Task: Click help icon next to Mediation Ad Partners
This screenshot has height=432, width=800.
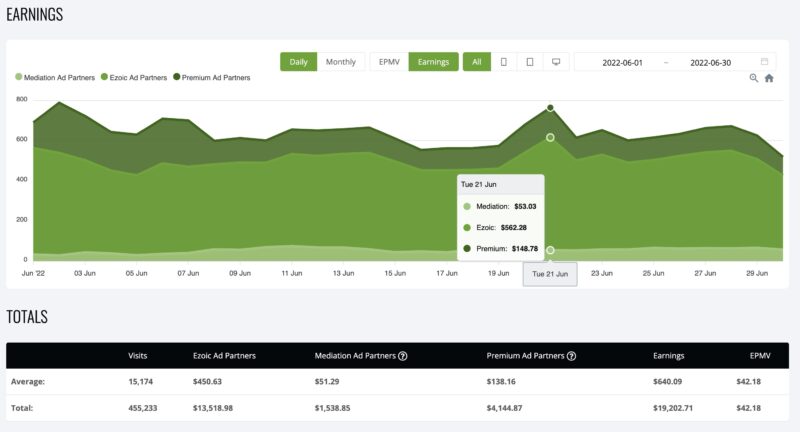Action: (x=403, y=355)
